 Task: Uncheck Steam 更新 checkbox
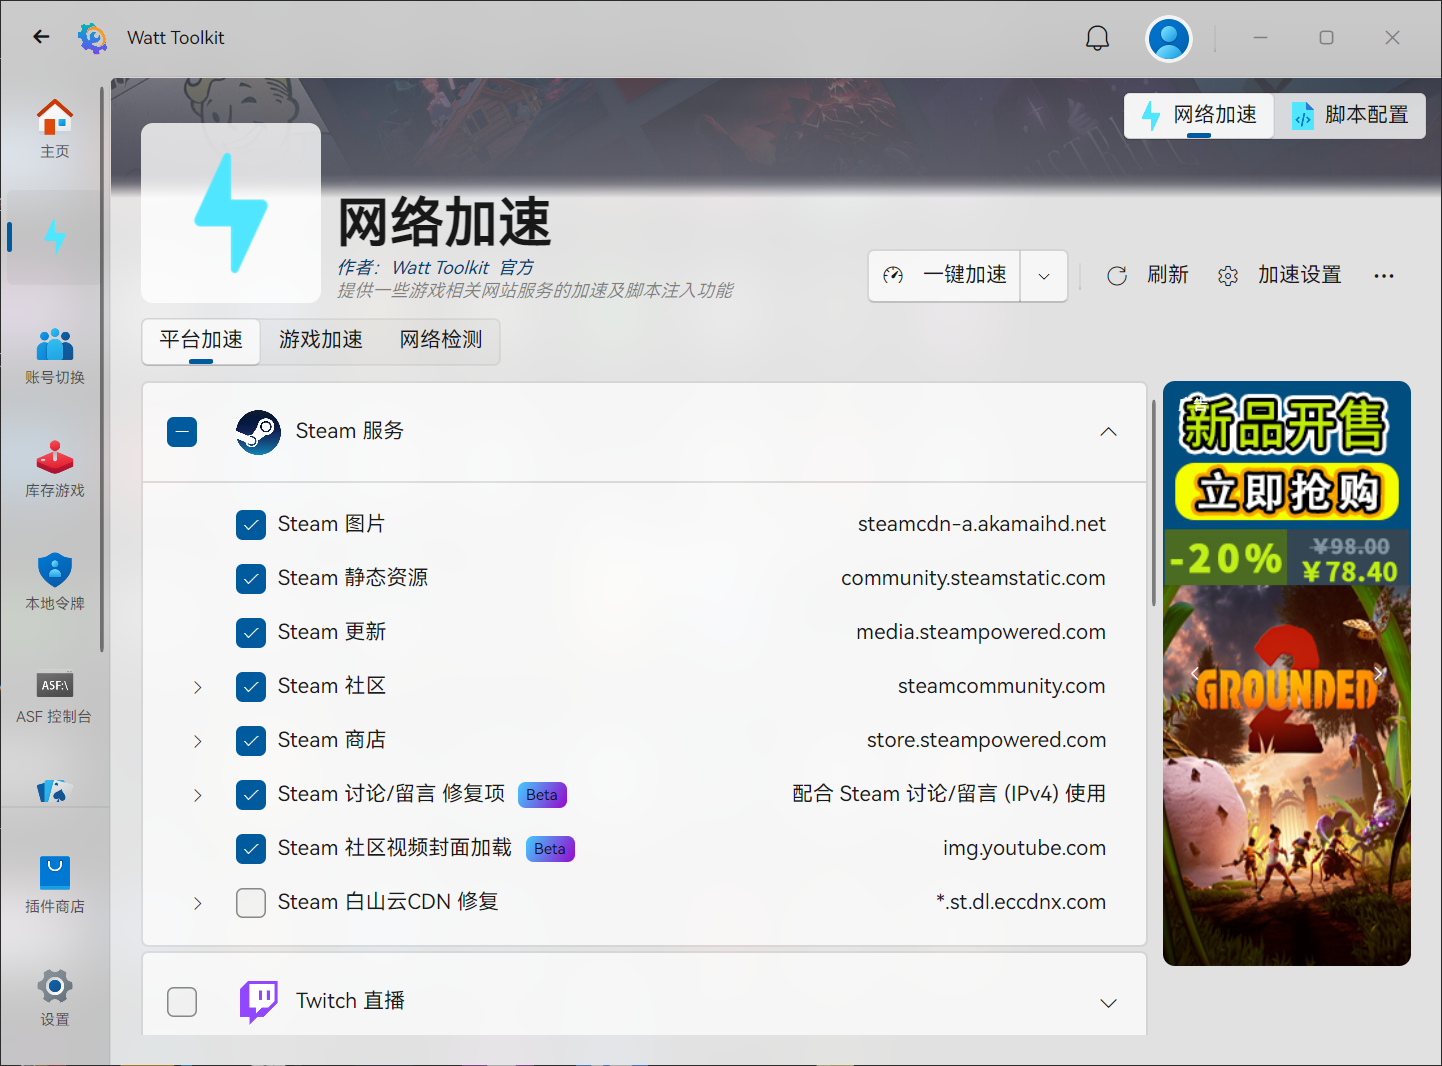(251, 633)
